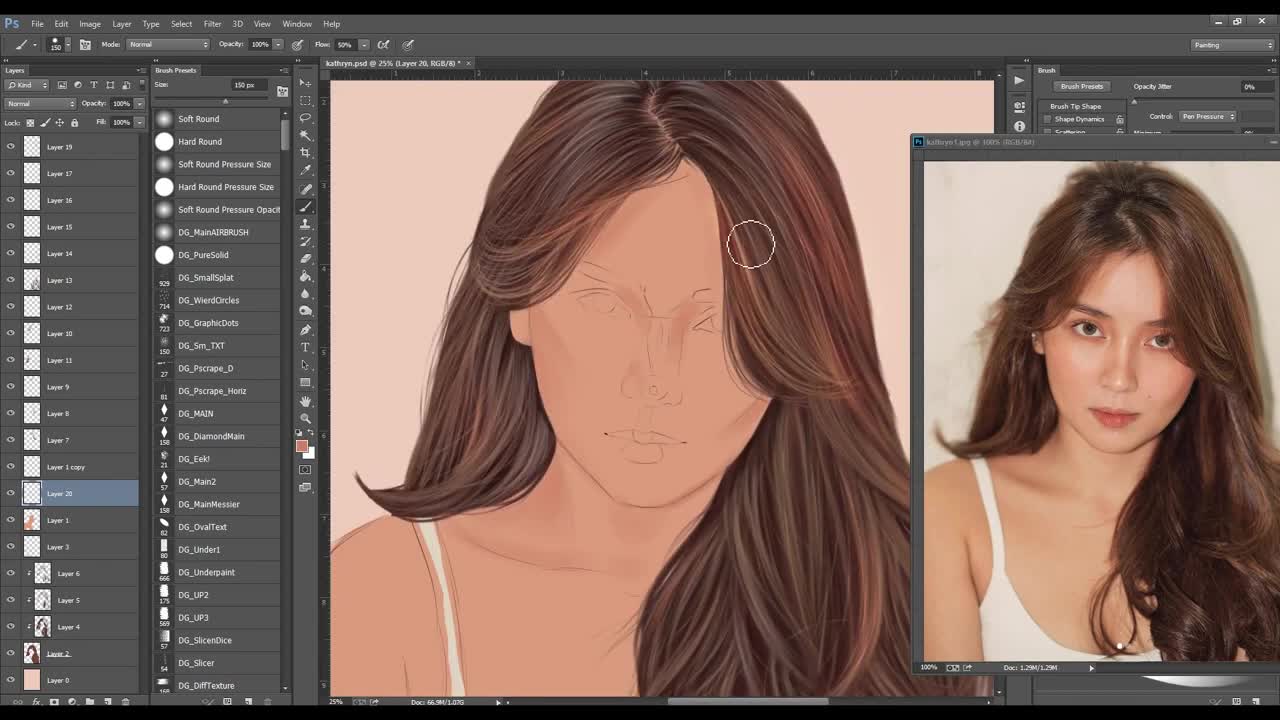Toggle visibility of Layer 16
The image size is (1280, 720).
[x=11, y=200]
